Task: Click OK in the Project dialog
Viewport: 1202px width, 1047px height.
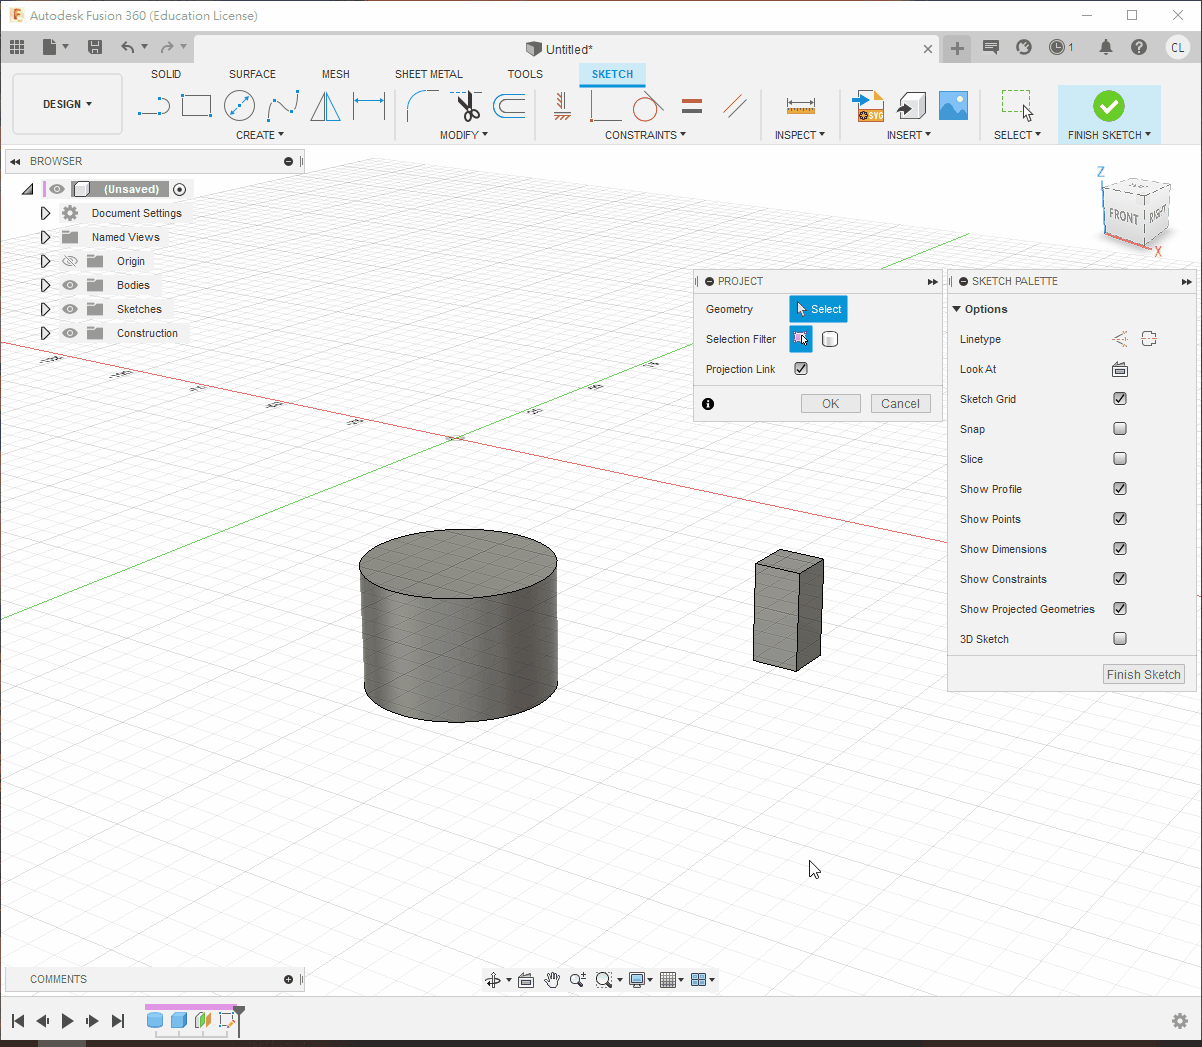Action: 830,404
